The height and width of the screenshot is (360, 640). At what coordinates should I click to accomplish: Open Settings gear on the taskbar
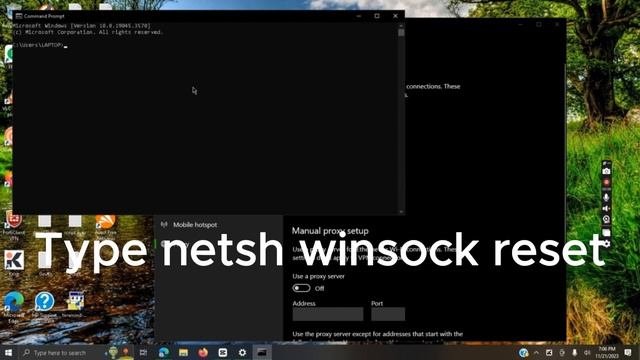[242, 353]
